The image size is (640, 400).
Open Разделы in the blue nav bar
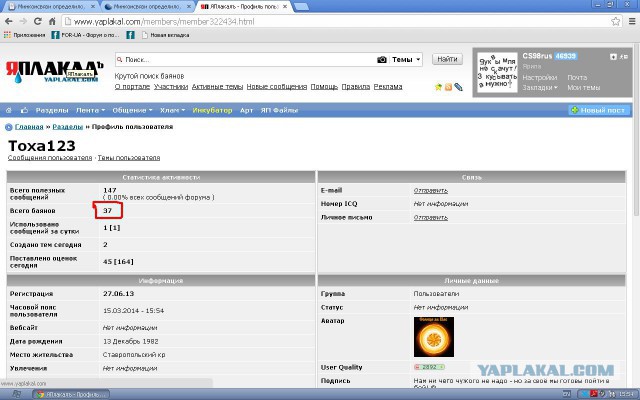[x=52, y=110]
